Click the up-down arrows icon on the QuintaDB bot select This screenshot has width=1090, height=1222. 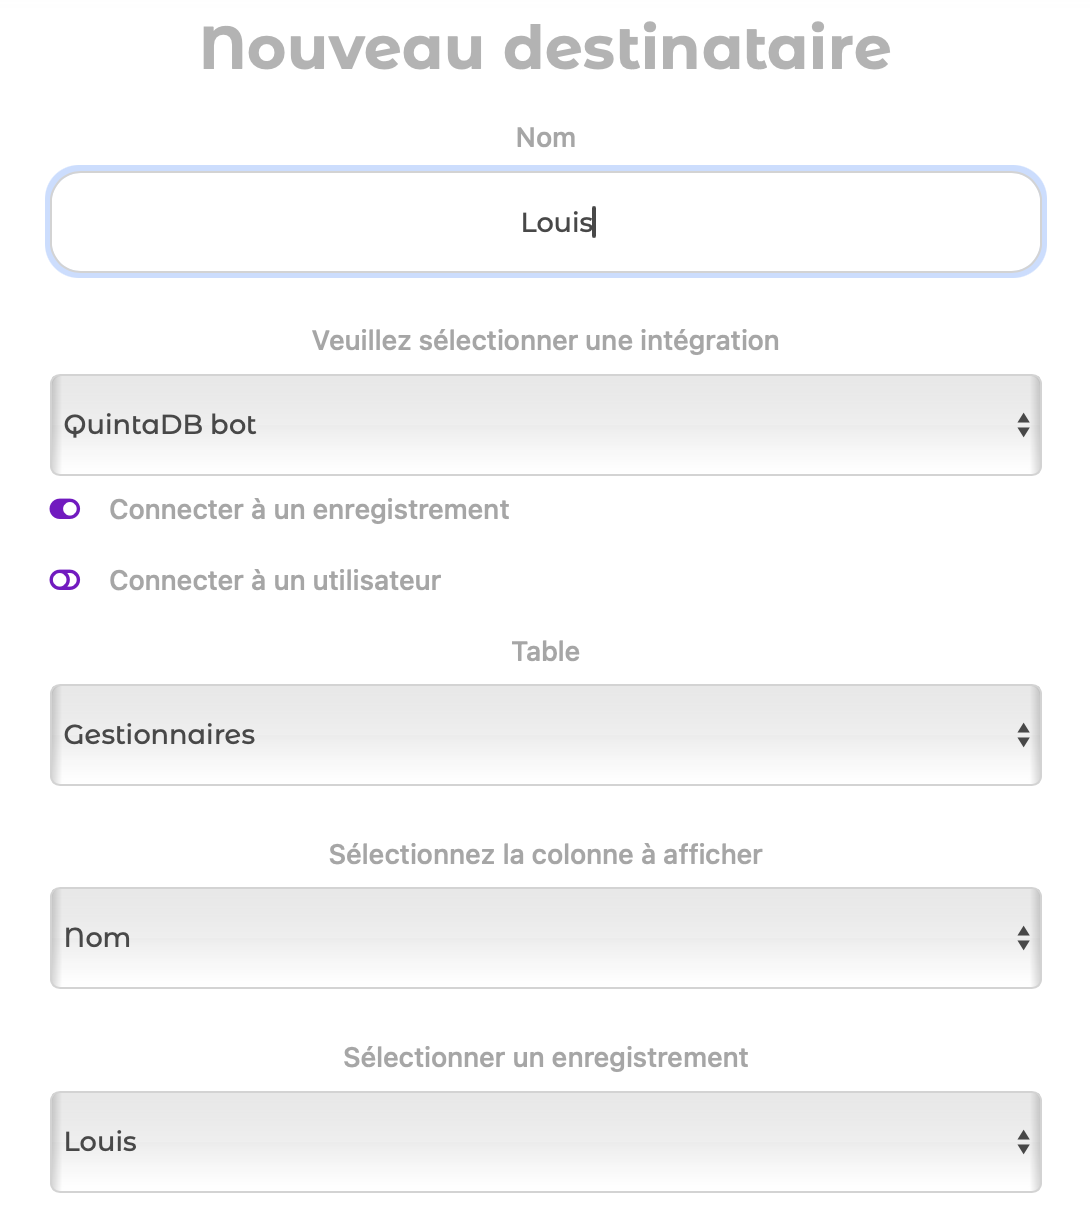1023,425
